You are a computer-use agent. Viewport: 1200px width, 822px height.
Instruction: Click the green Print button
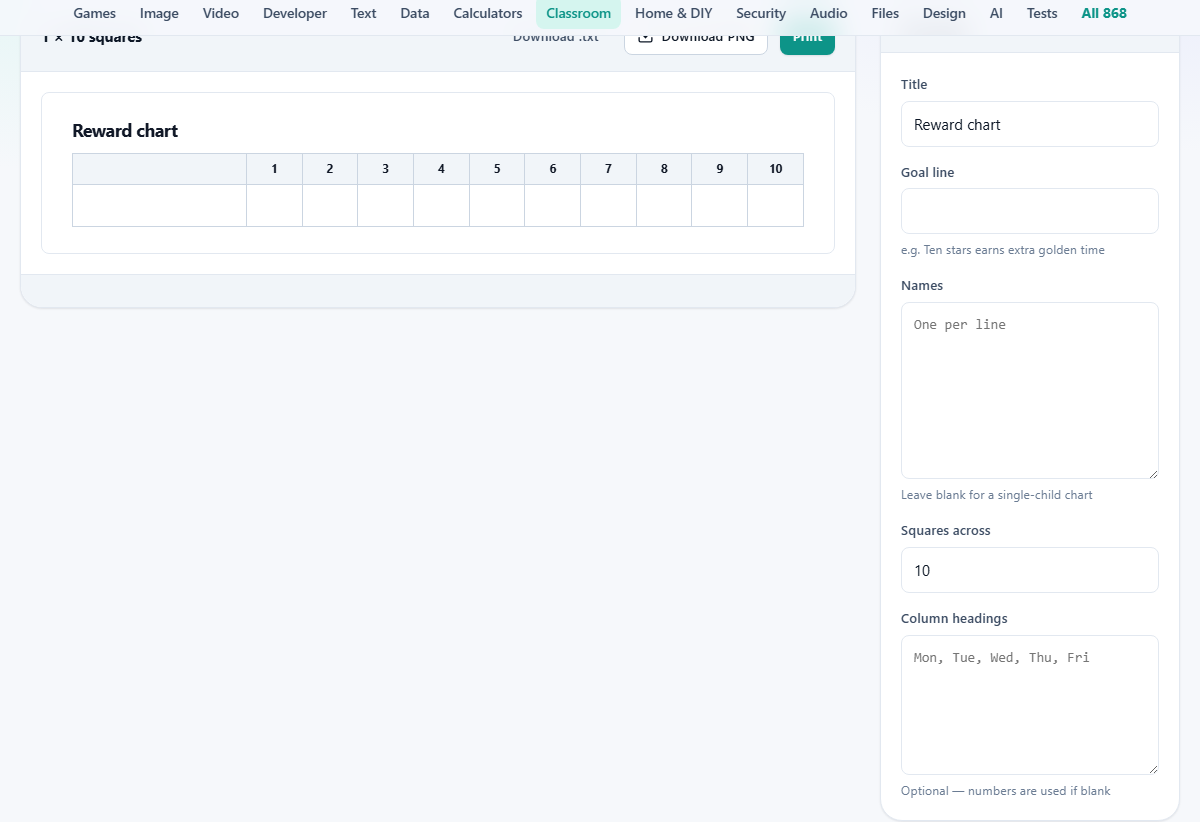[807, 40]
